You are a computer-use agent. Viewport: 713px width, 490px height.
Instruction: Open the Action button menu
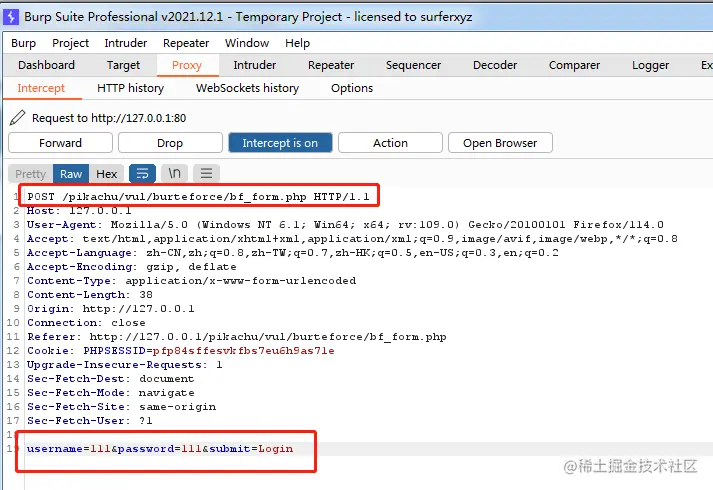pyautogui.click(x=390, y=143)
